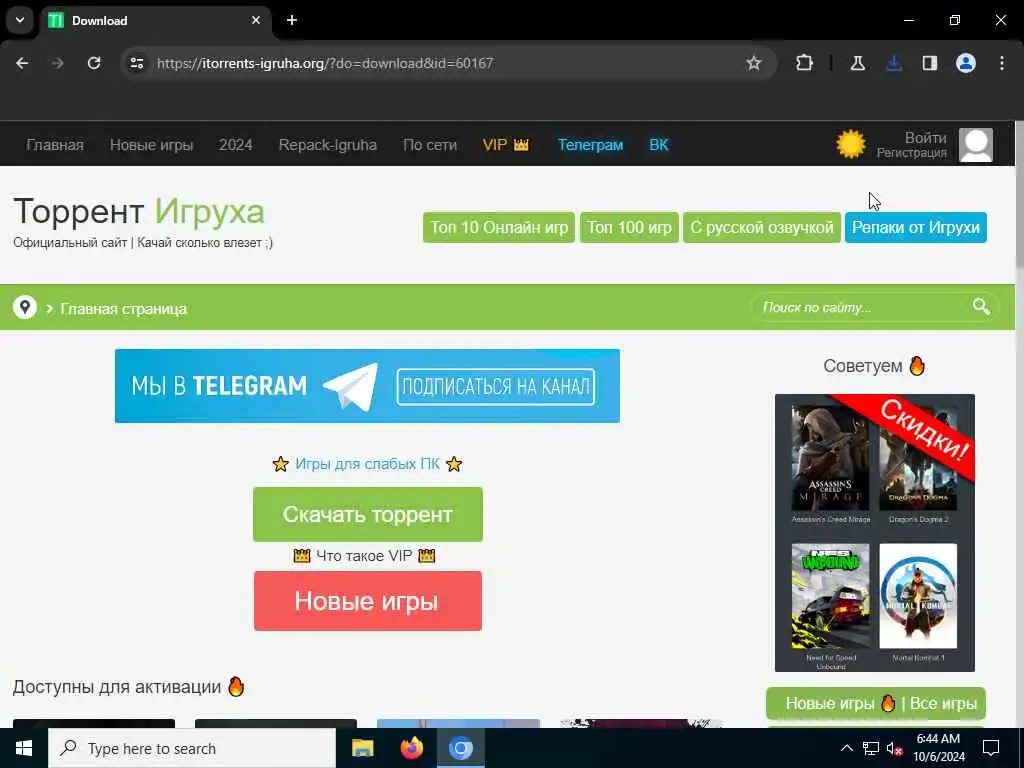Open the taskbar clock and date
Screen dimensions: 1024x768
(938, 748)
